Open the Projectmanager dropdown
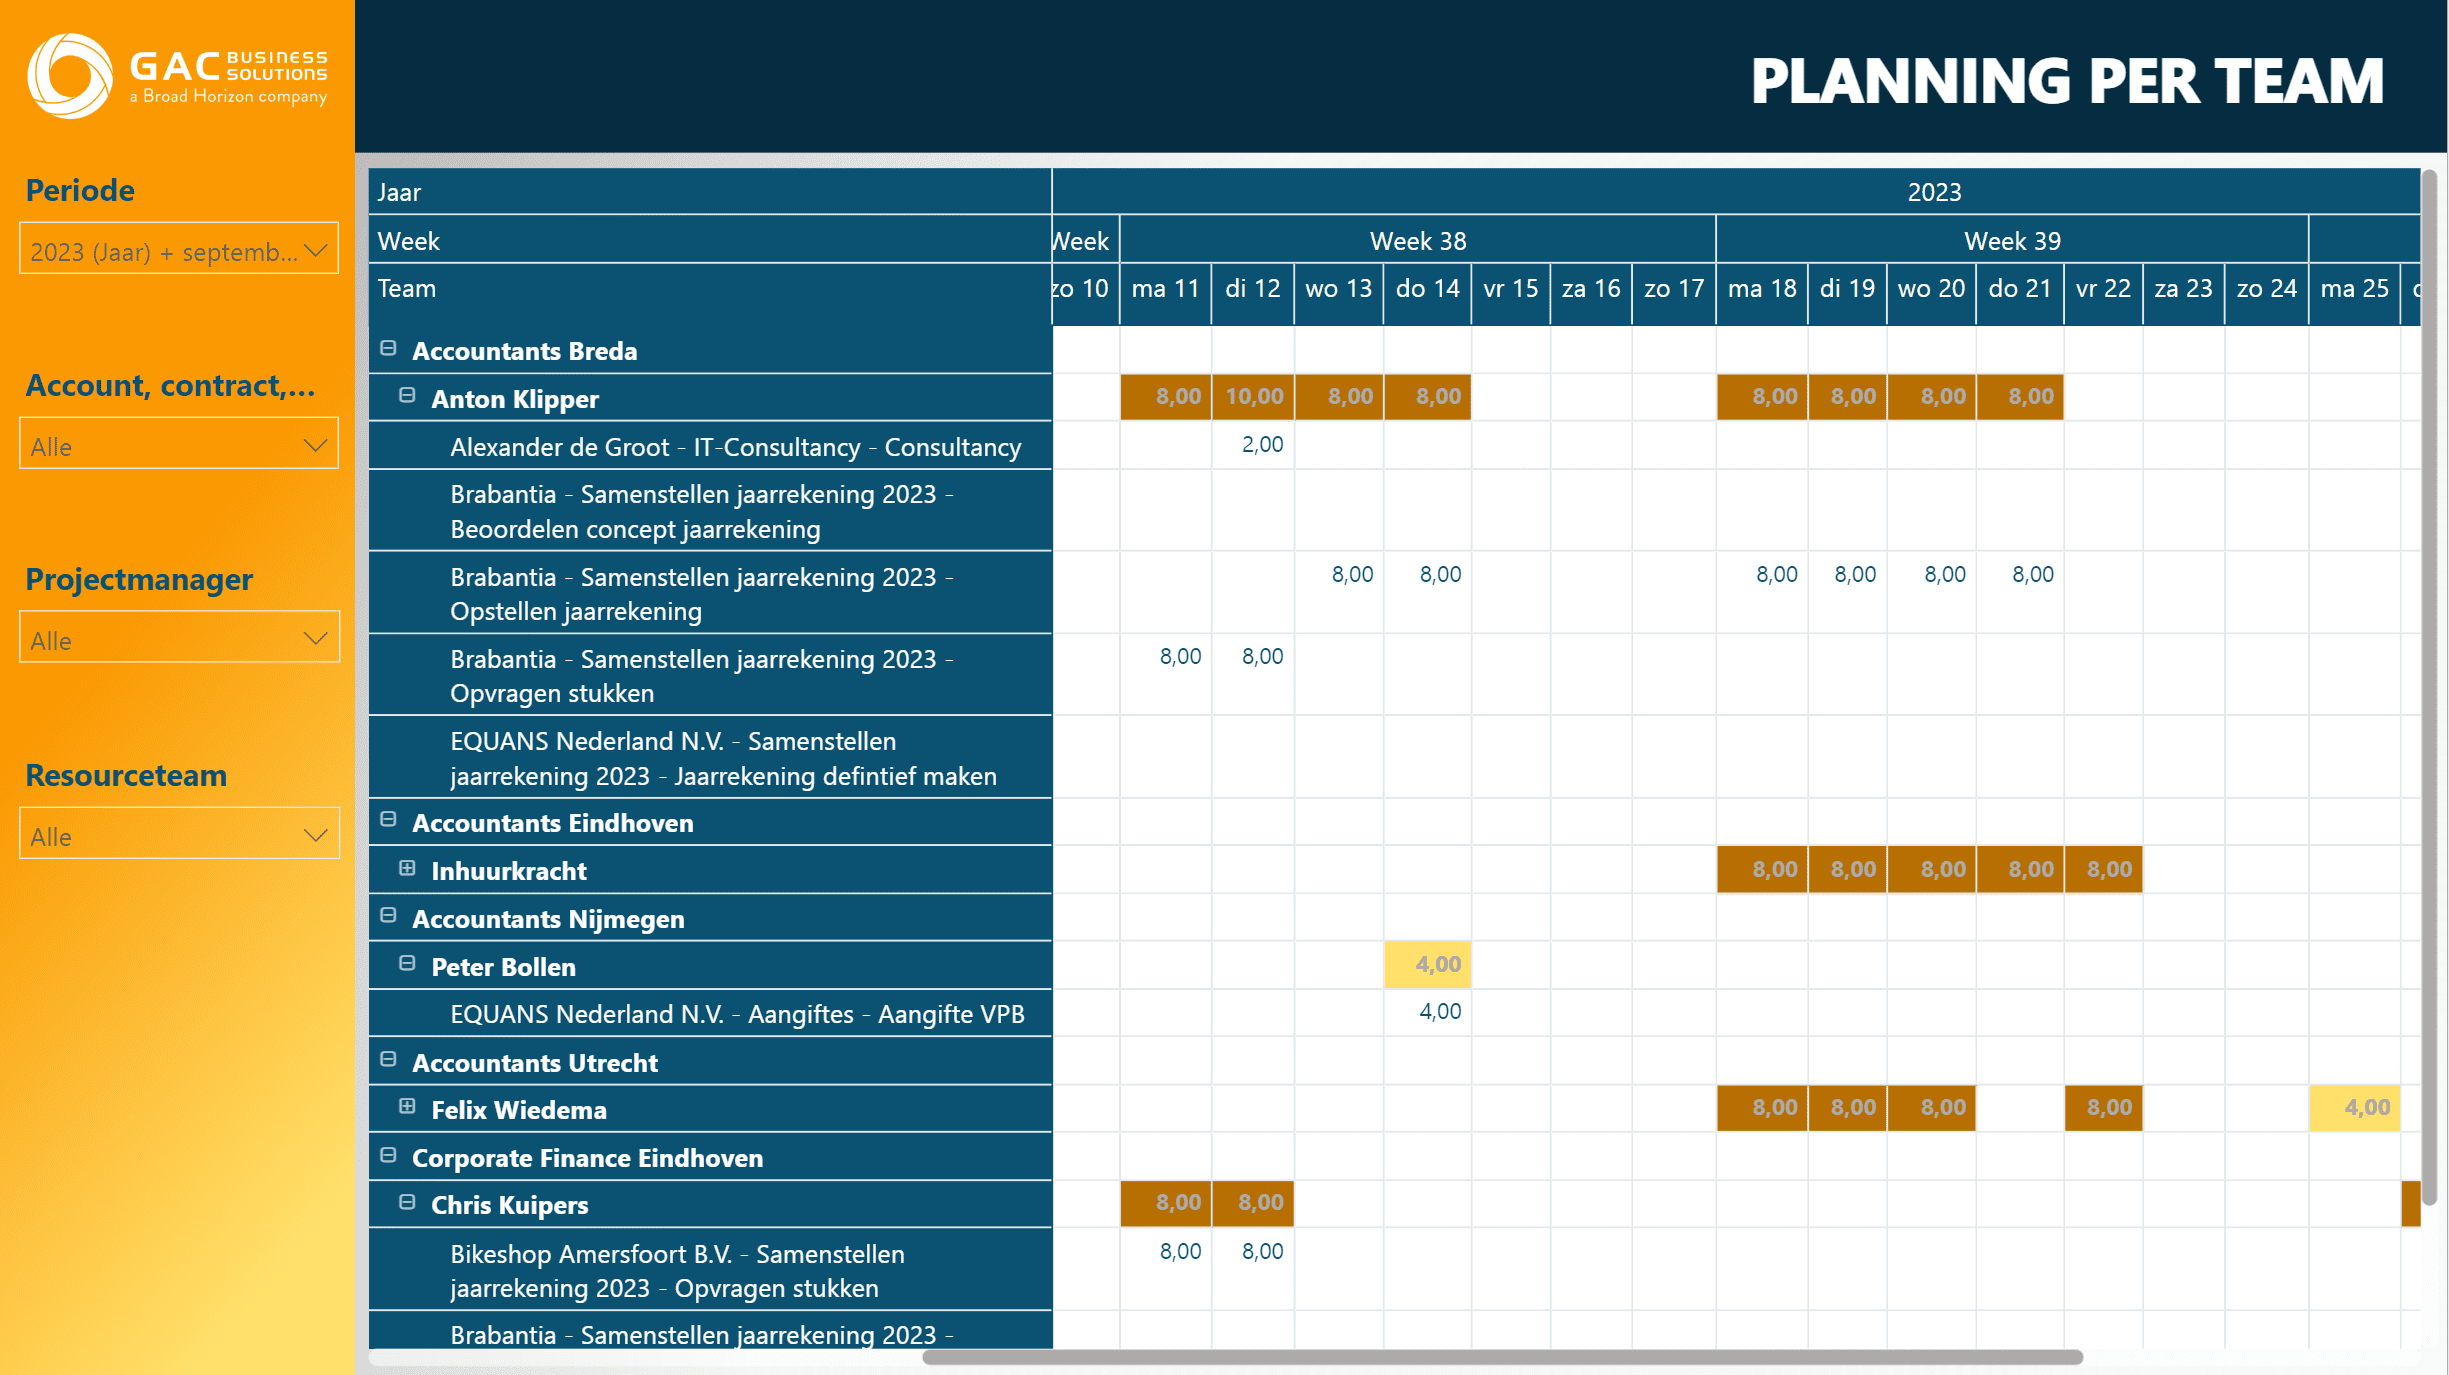This screenshot has width=2449, height=1375. coord(179,639)
